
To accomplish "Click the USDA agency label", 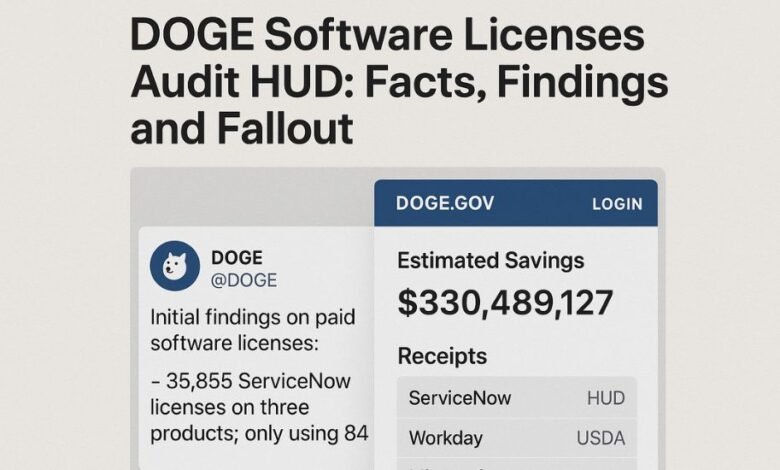I will tap(600, 438).
